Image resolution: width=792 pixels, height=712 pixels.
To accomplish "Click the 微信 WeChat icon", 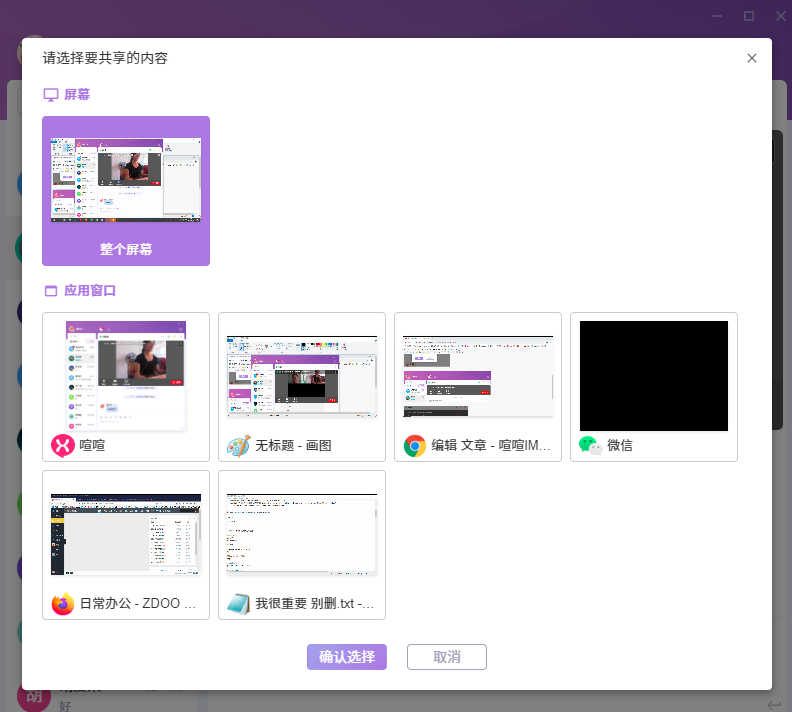I will (591, 445).
